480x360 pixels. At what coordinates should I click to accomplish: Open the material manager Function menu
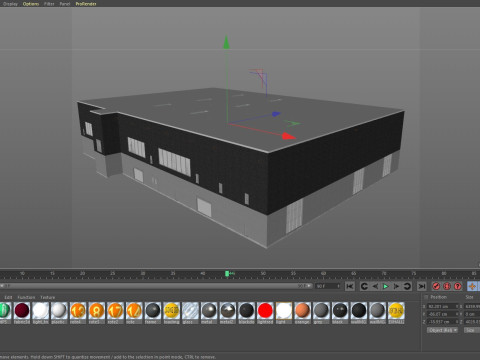point(26,297)
